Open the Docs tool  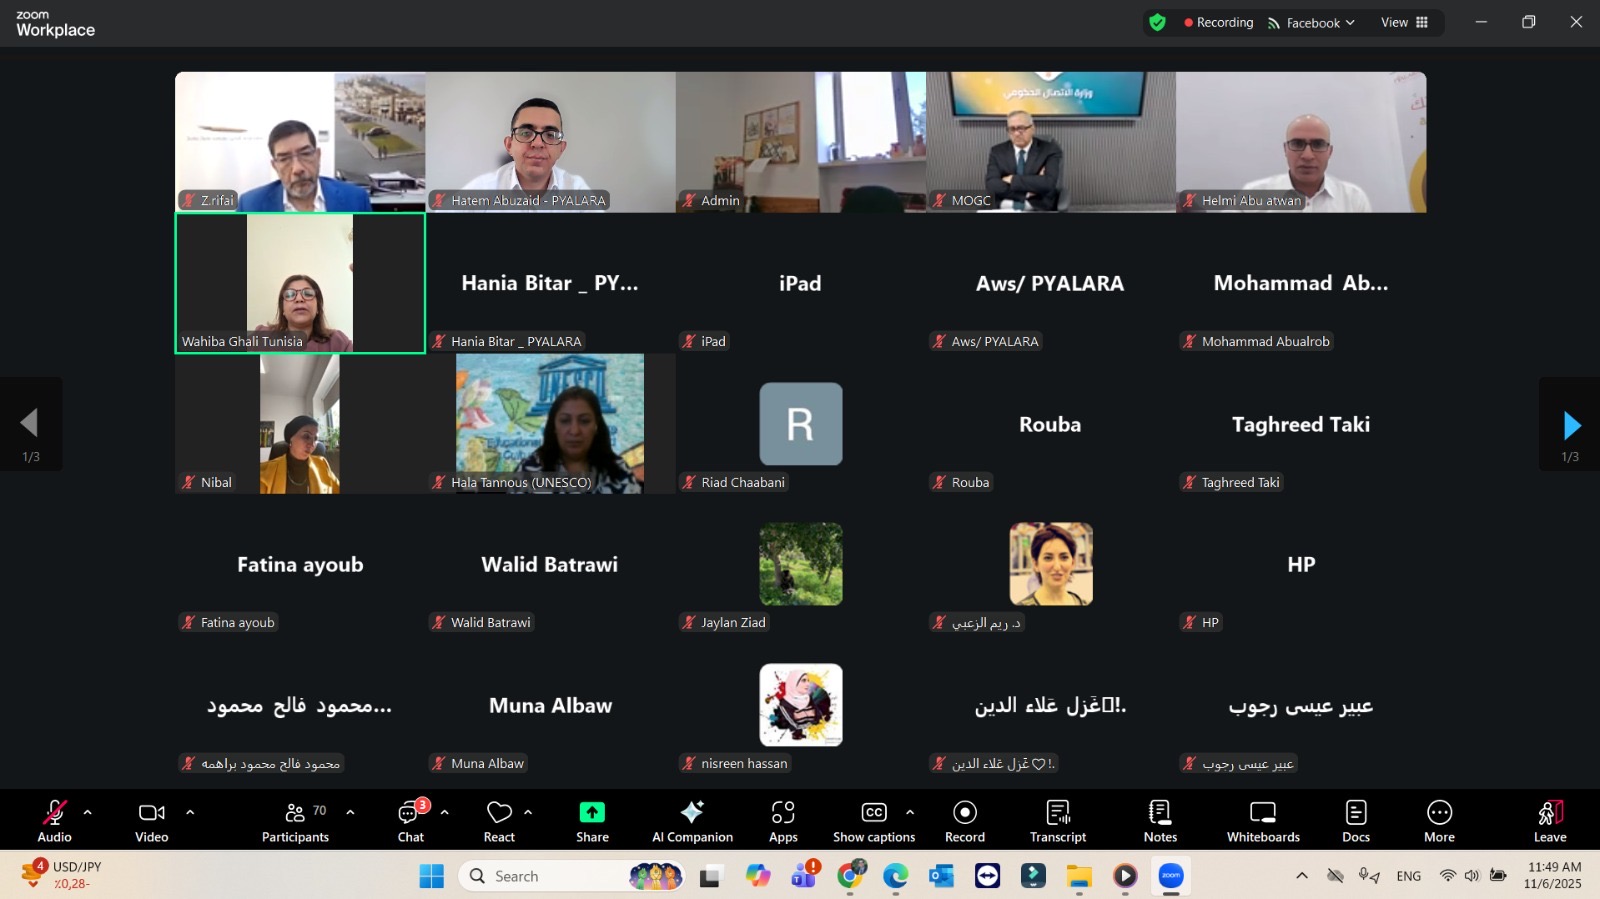click(x=1356, y=820)
